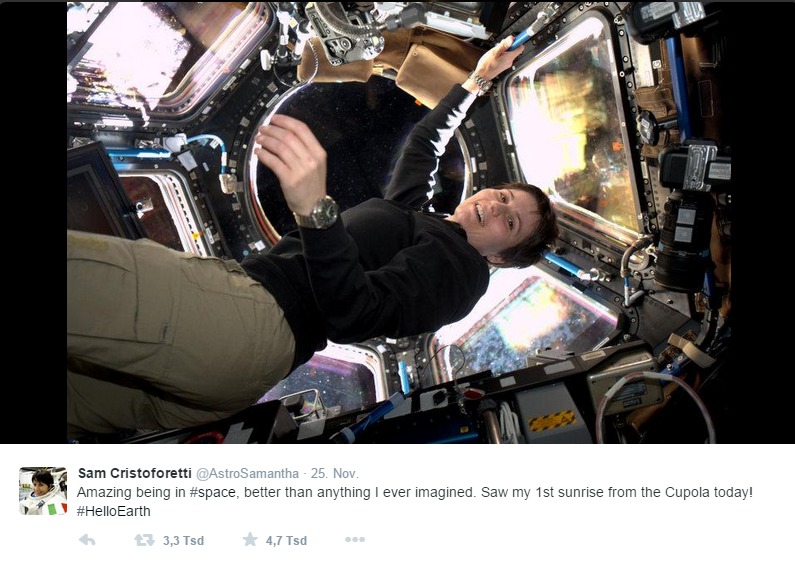Click the 25. Nov. timestamp
This screenshot has width=795, height=561.
(335, 473)
